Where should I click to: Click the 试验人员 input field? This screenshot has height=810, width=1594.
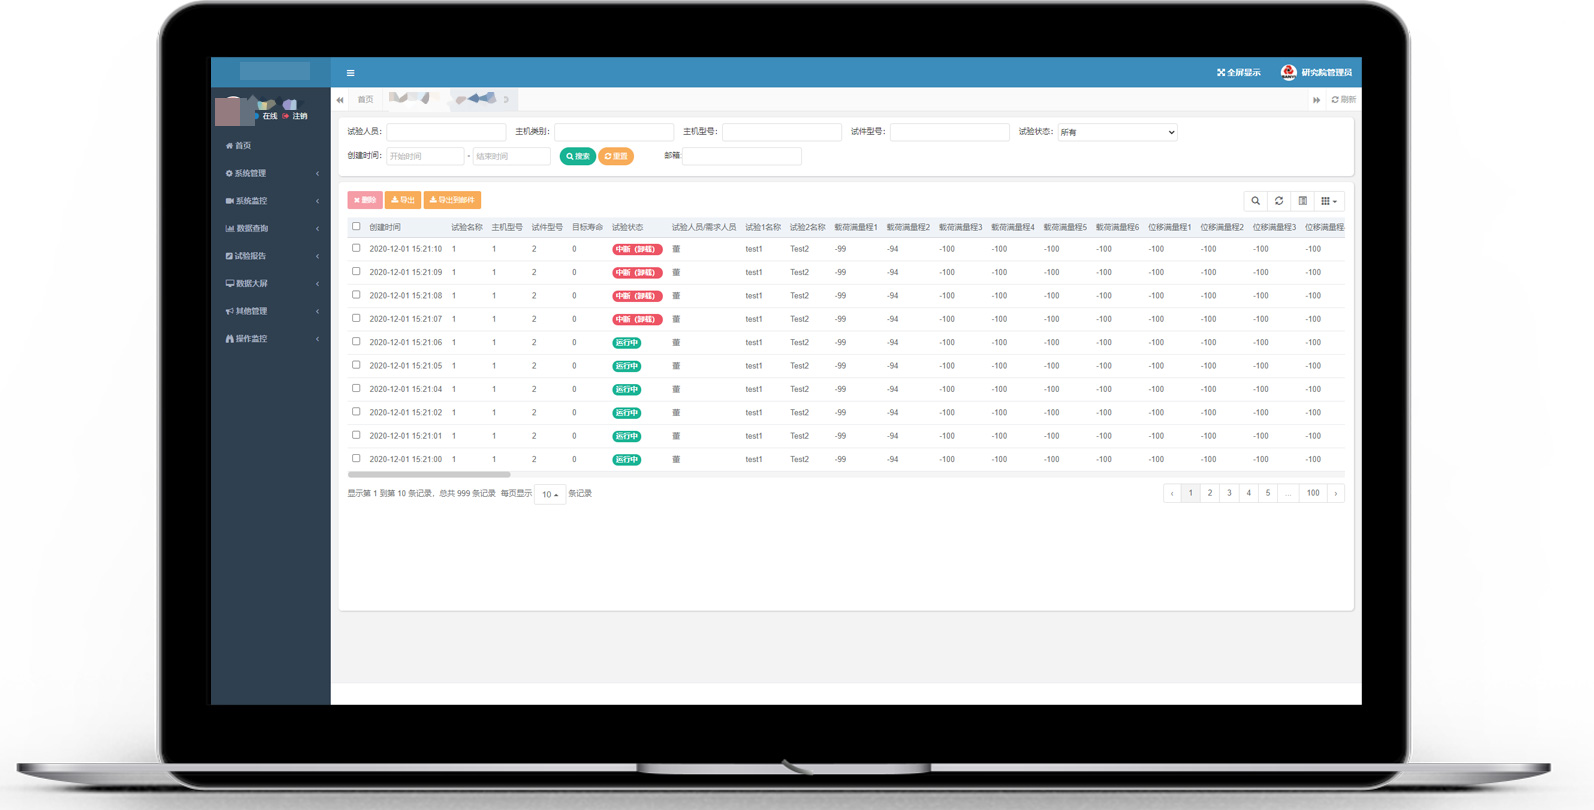click(x=446, y=132)
